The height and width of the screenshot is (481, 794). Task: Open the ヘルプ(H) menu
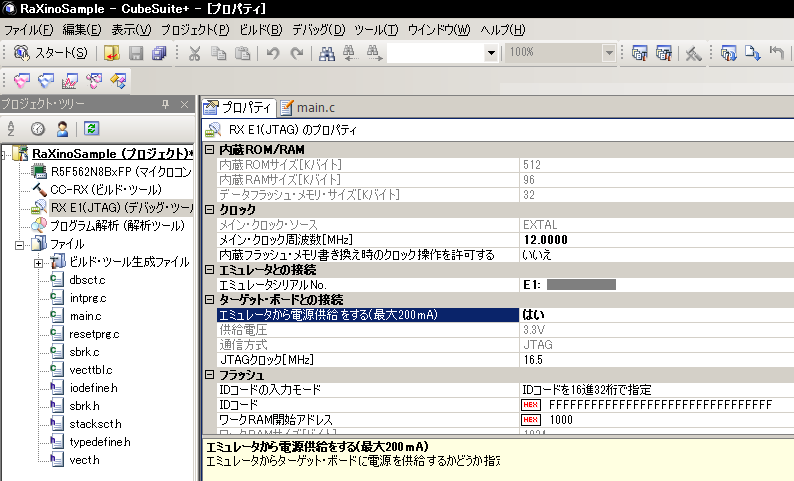(x=503, y=30)
